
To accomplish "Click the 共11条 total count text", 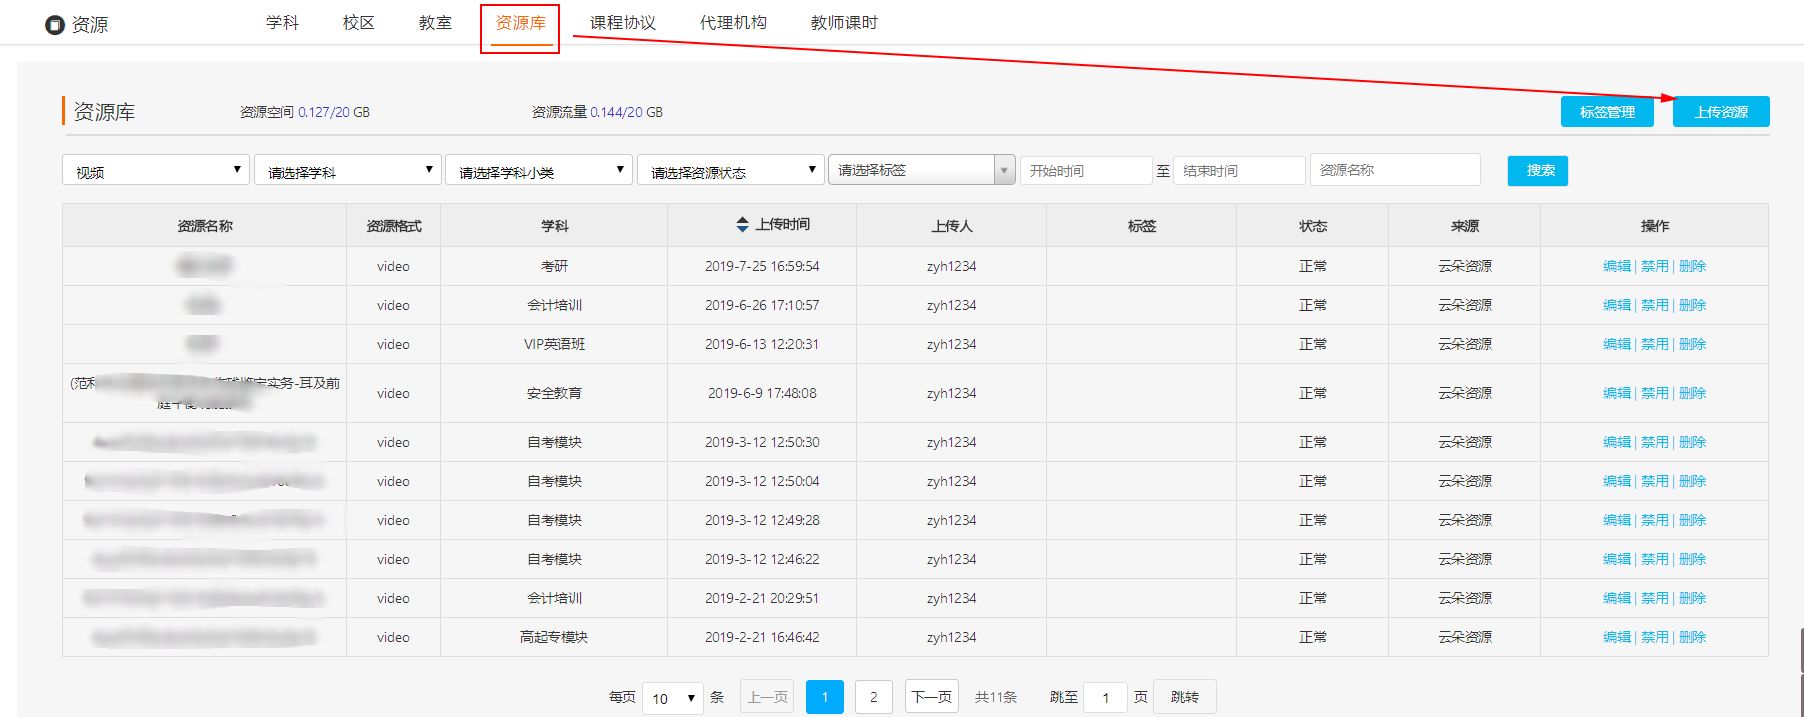I will (996, 697).
